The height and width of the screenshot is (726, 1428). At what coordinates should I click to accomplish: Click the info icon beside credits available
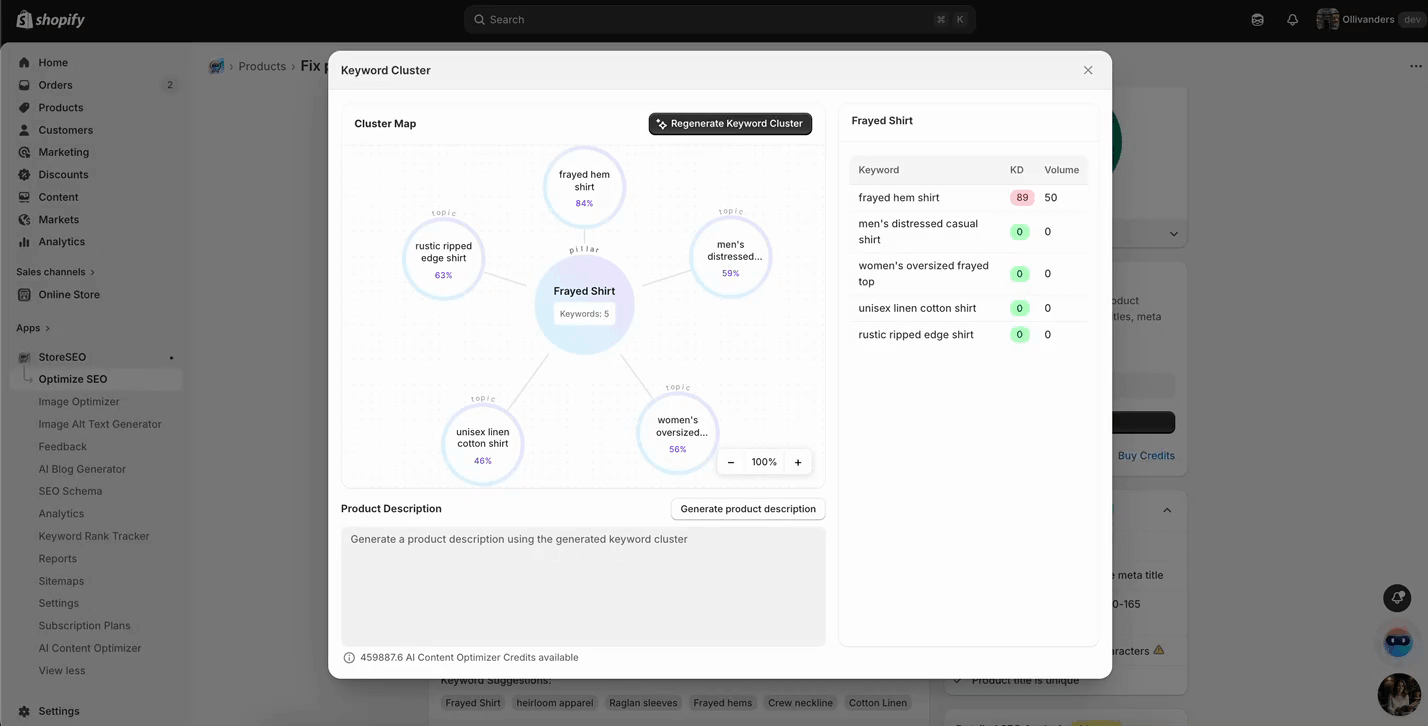tap(348, 657)
